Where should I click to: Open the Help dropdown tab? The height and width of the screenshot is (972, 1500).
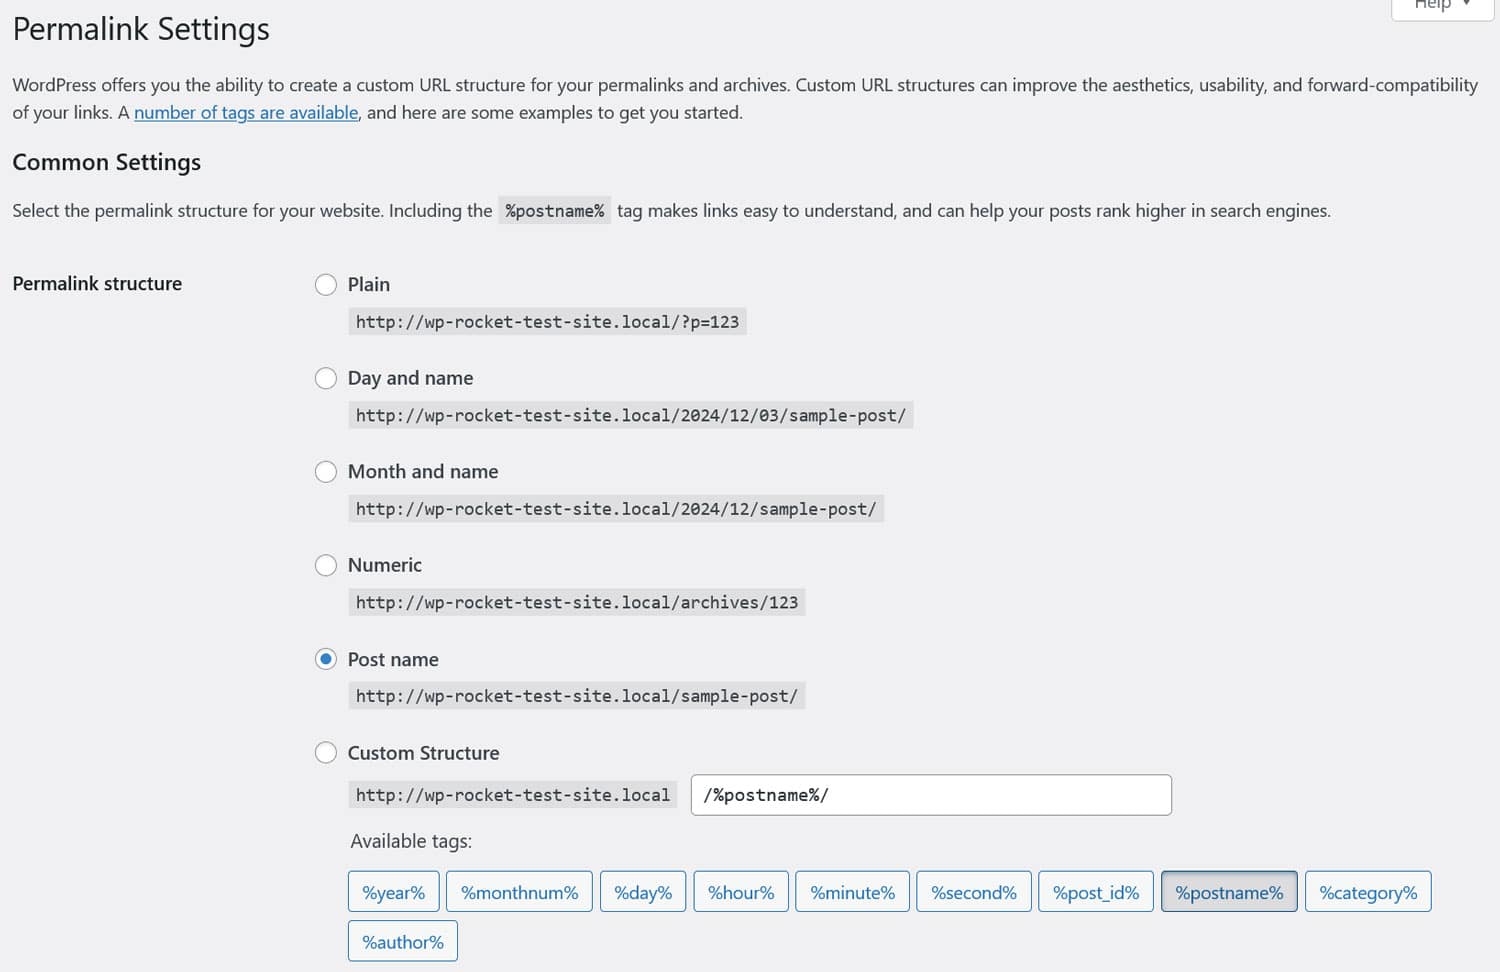click(1441, 6)
